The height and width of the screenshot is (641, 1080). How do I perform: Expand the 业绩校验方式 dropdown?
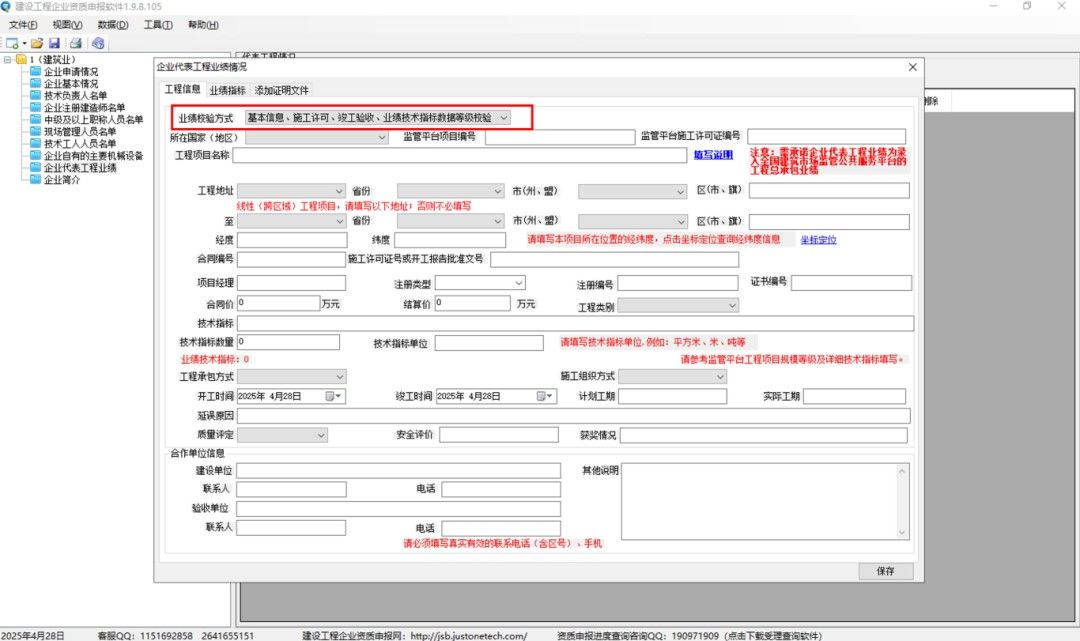(503, 118)
